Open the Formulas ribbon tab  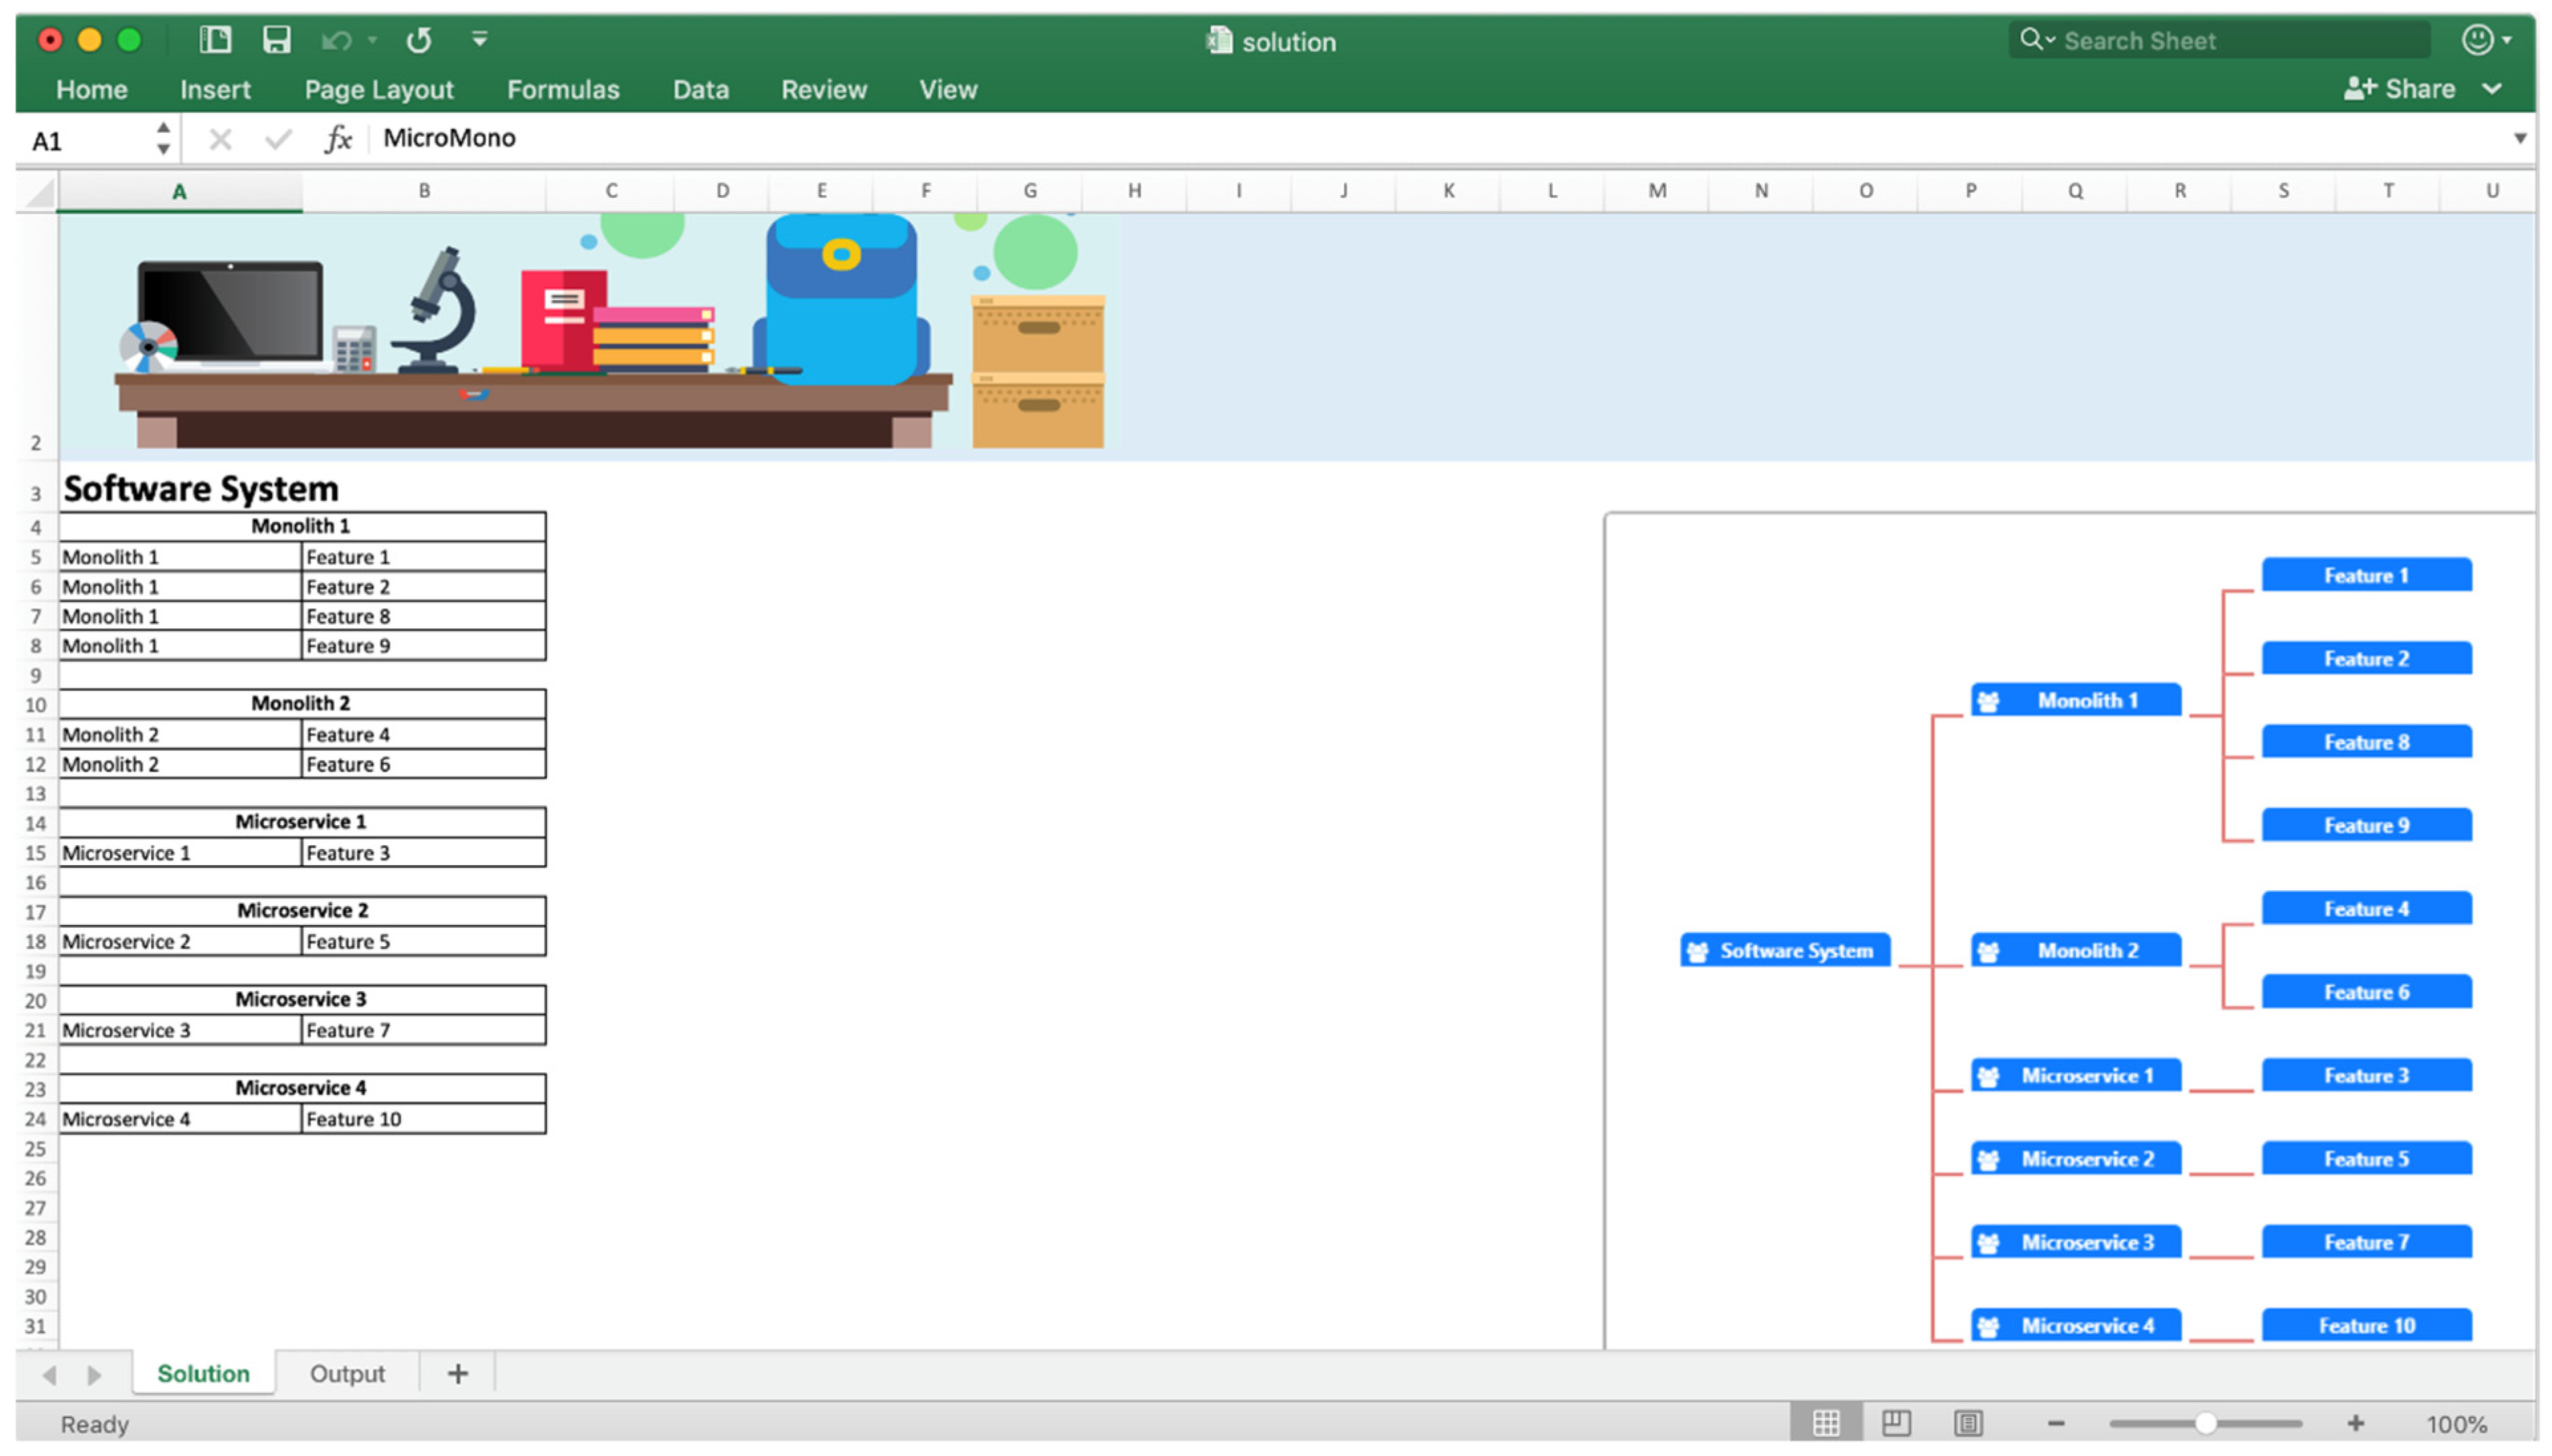[563, 90]
